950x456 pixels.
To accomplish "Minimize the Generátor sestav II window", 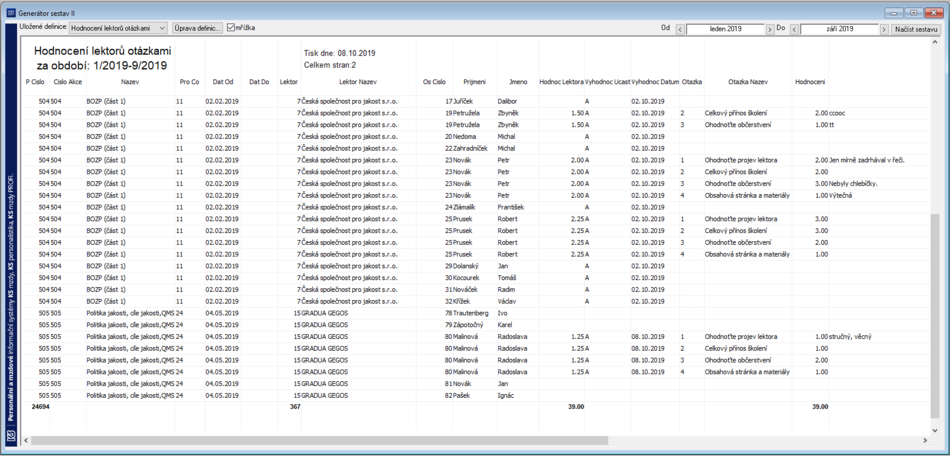I will click(895, 12).
